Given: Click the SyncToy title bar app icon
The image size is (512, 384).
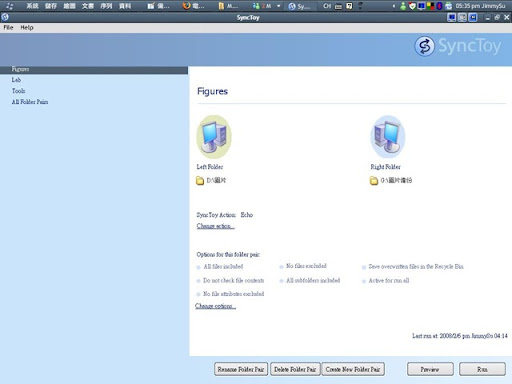Looking at the screenshot, I should 5,17.
